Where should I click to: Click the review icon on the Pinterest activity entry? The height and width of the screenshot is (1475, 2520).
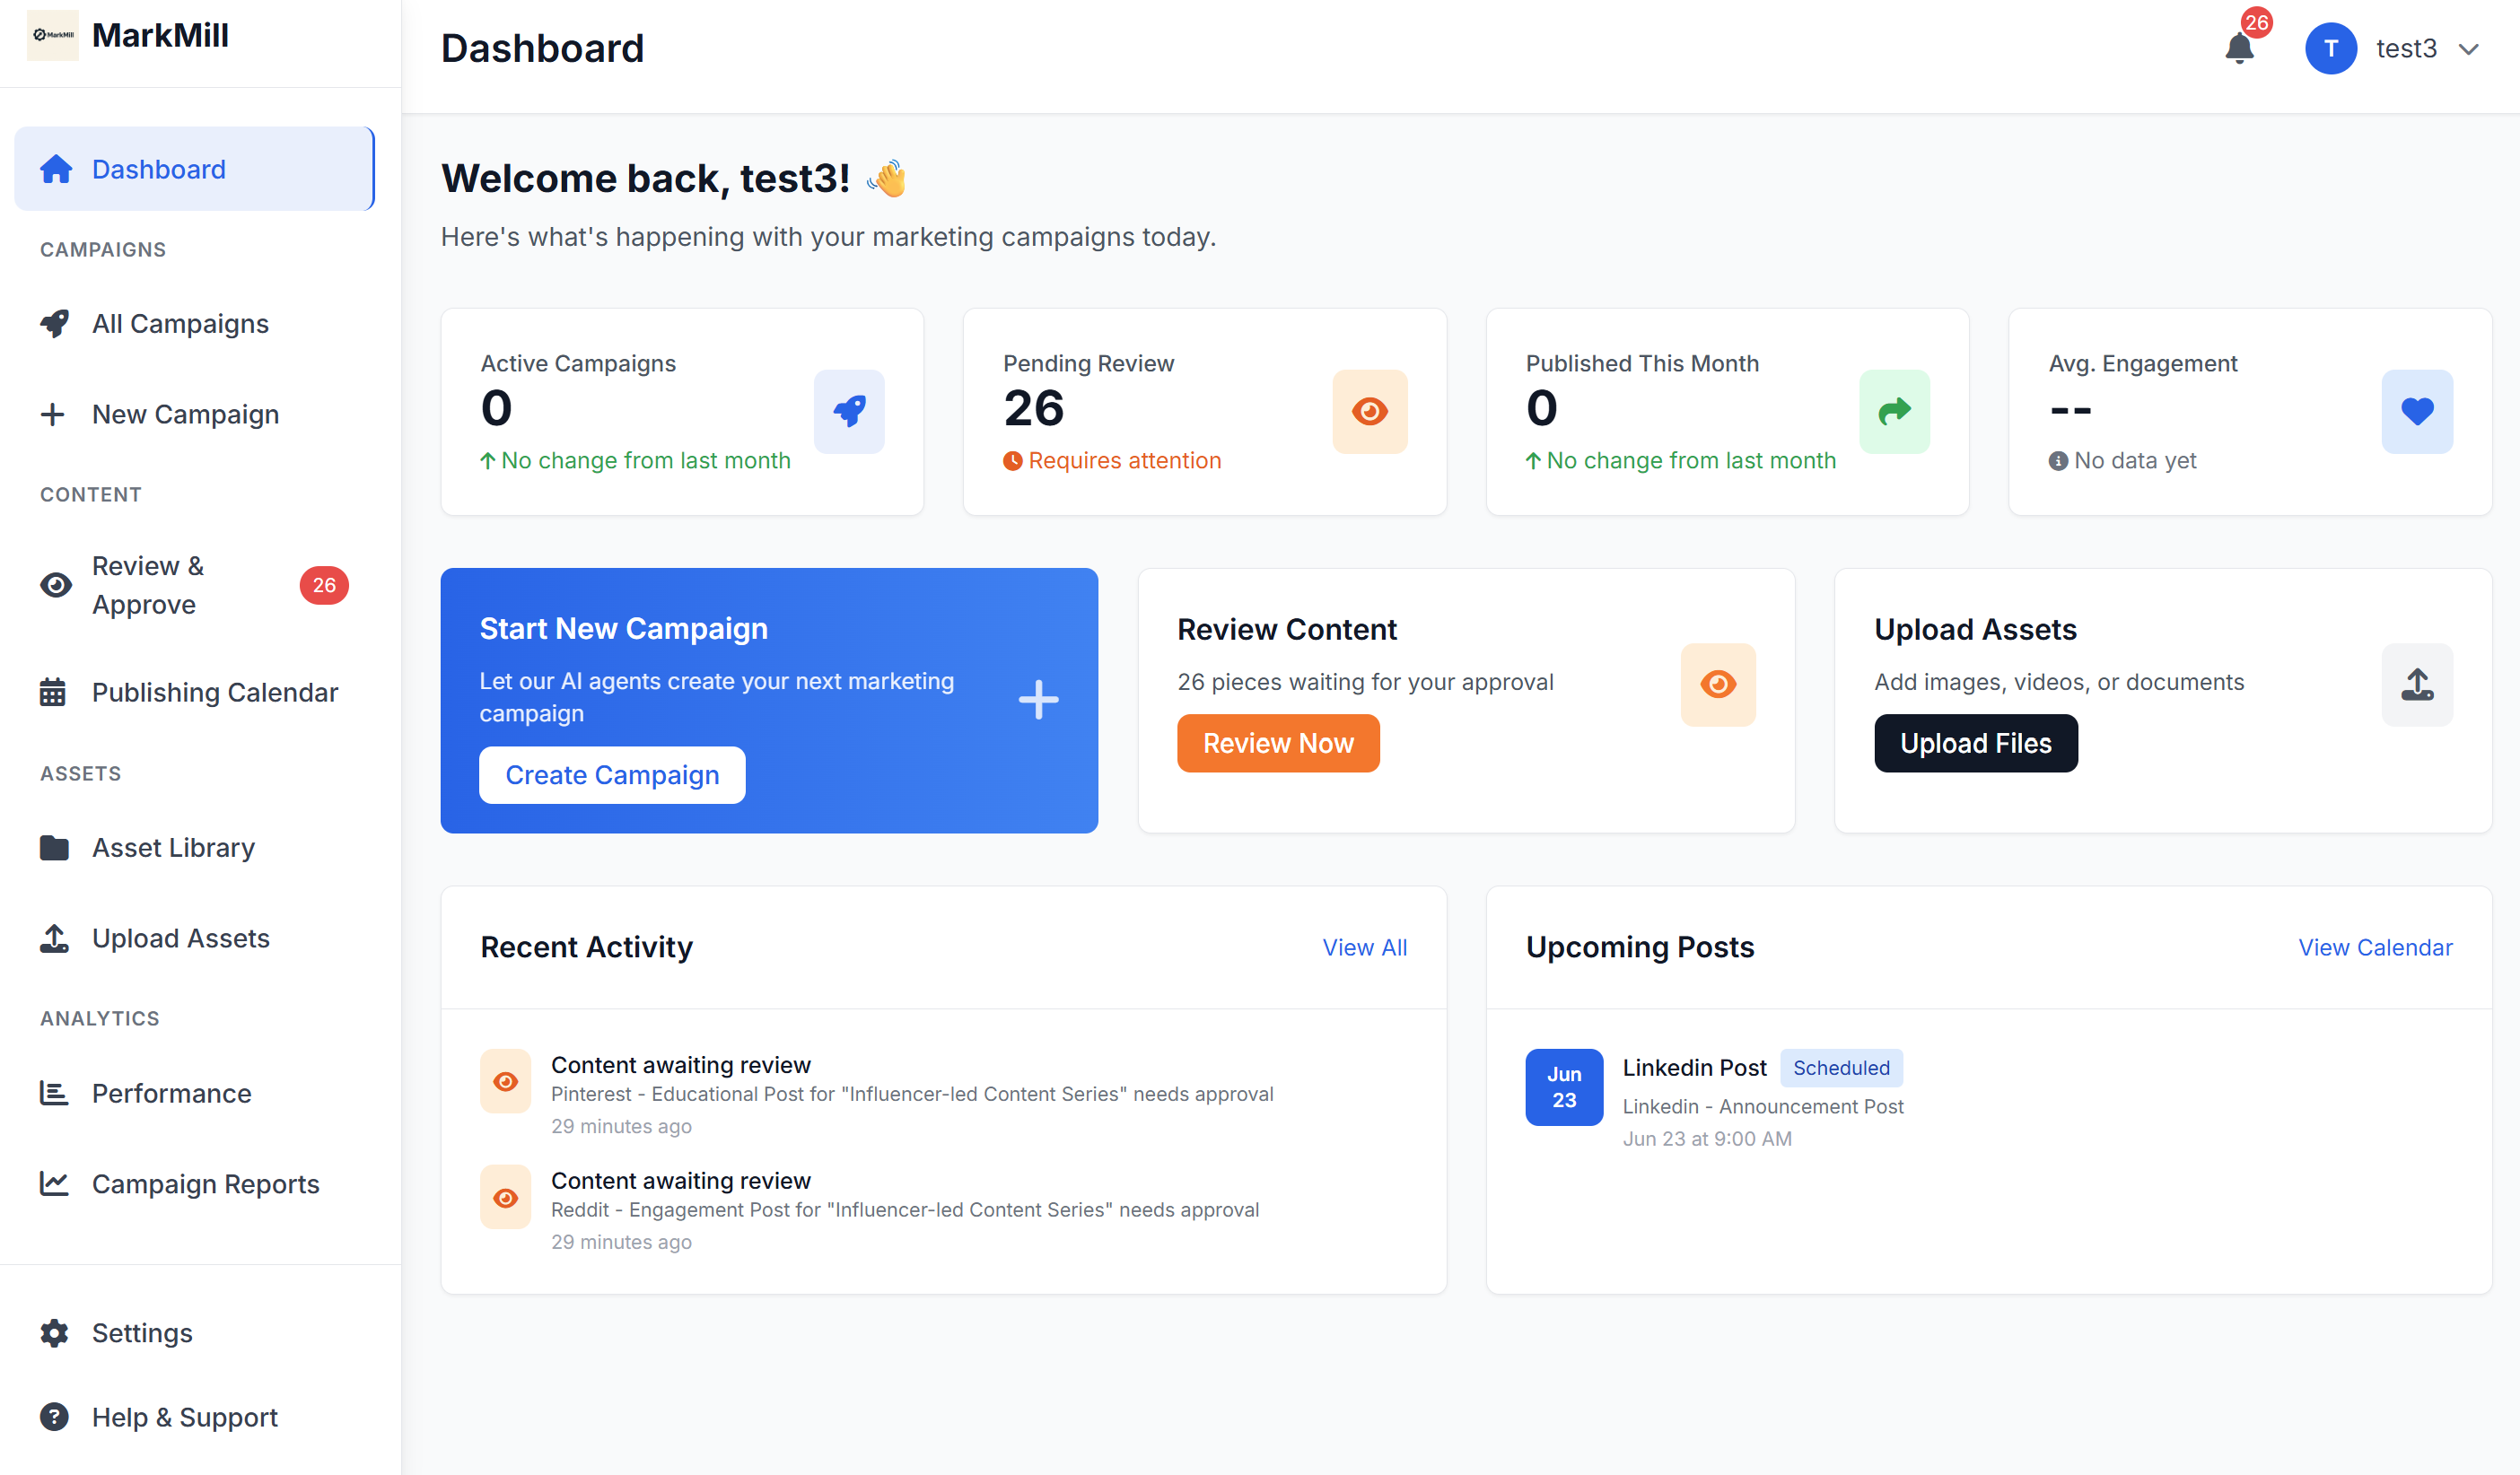click(x=506, y=1081)
